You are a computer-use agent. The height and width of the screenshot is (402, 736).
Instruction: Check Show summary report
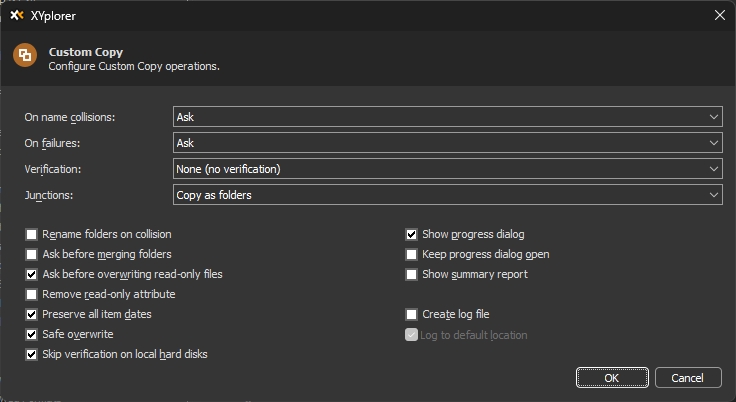pyautogui.click(x=411, y=274)
